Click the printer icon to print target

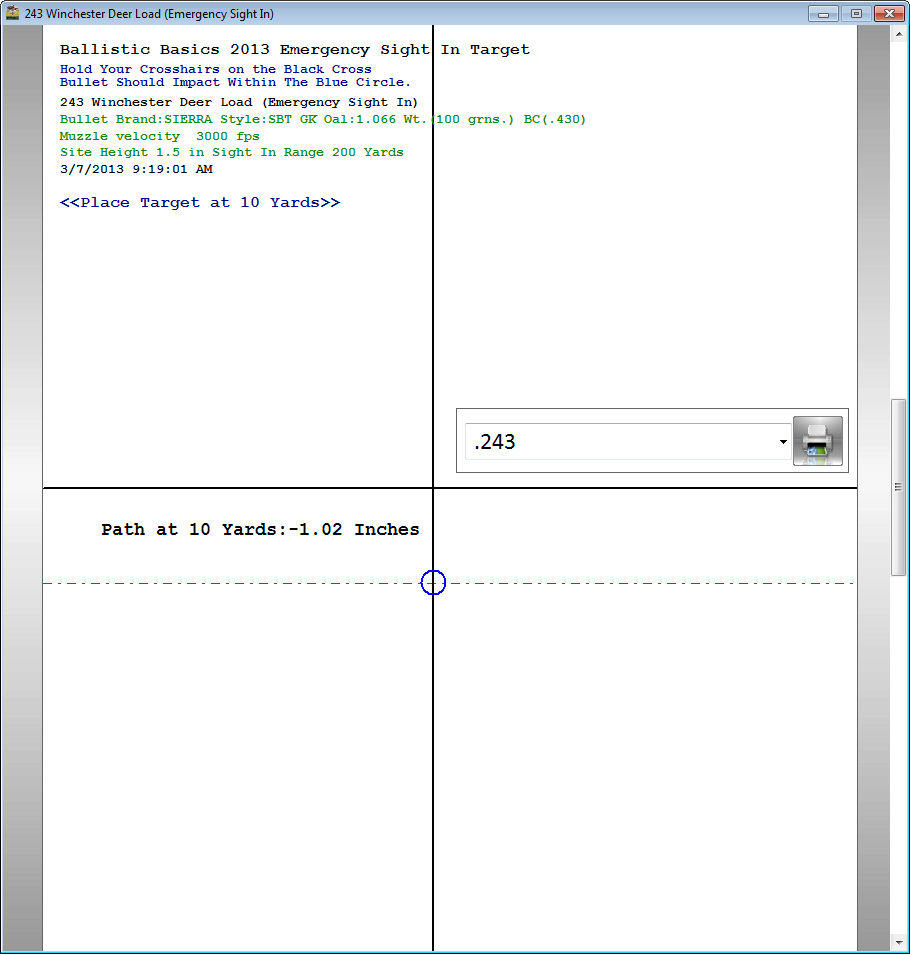[817, 441]
